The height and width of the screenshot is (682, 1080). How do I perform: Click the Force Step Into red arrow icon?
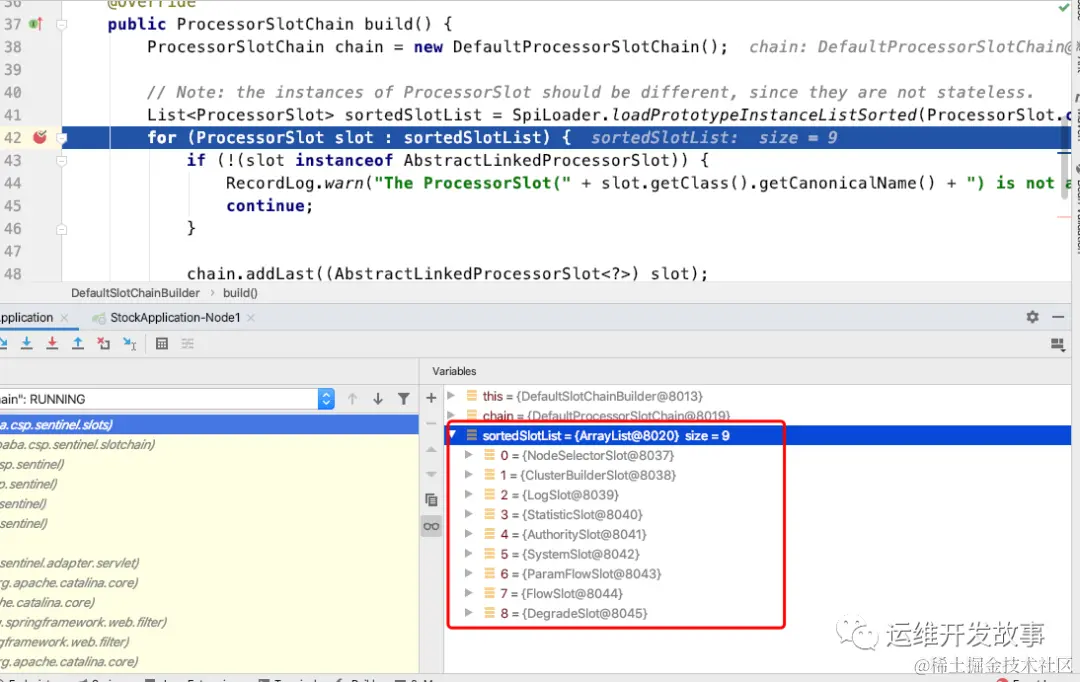52,343
